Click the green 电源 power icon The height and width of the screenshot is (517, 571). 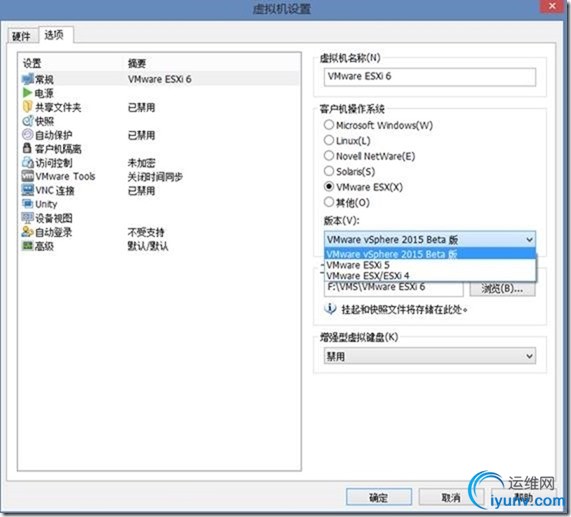click(28, 93)
